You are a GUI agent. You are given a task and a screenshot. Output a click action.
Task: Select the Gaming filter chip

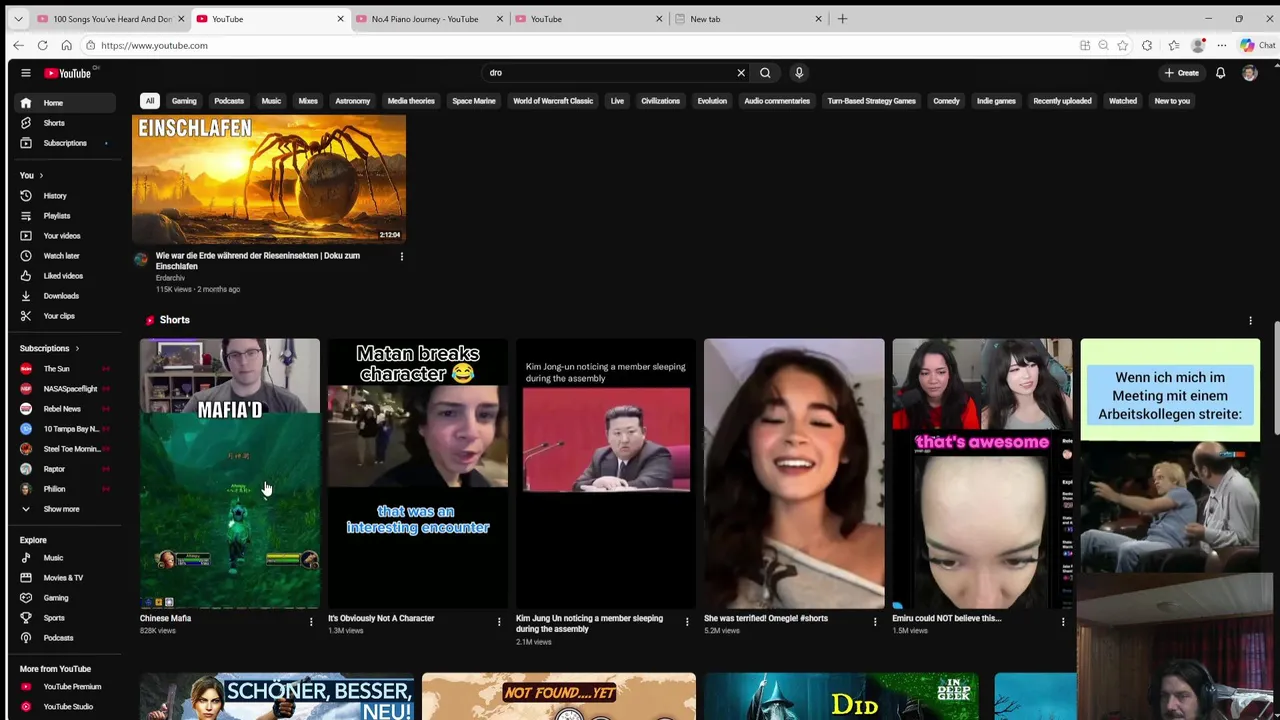click(184, 101)
